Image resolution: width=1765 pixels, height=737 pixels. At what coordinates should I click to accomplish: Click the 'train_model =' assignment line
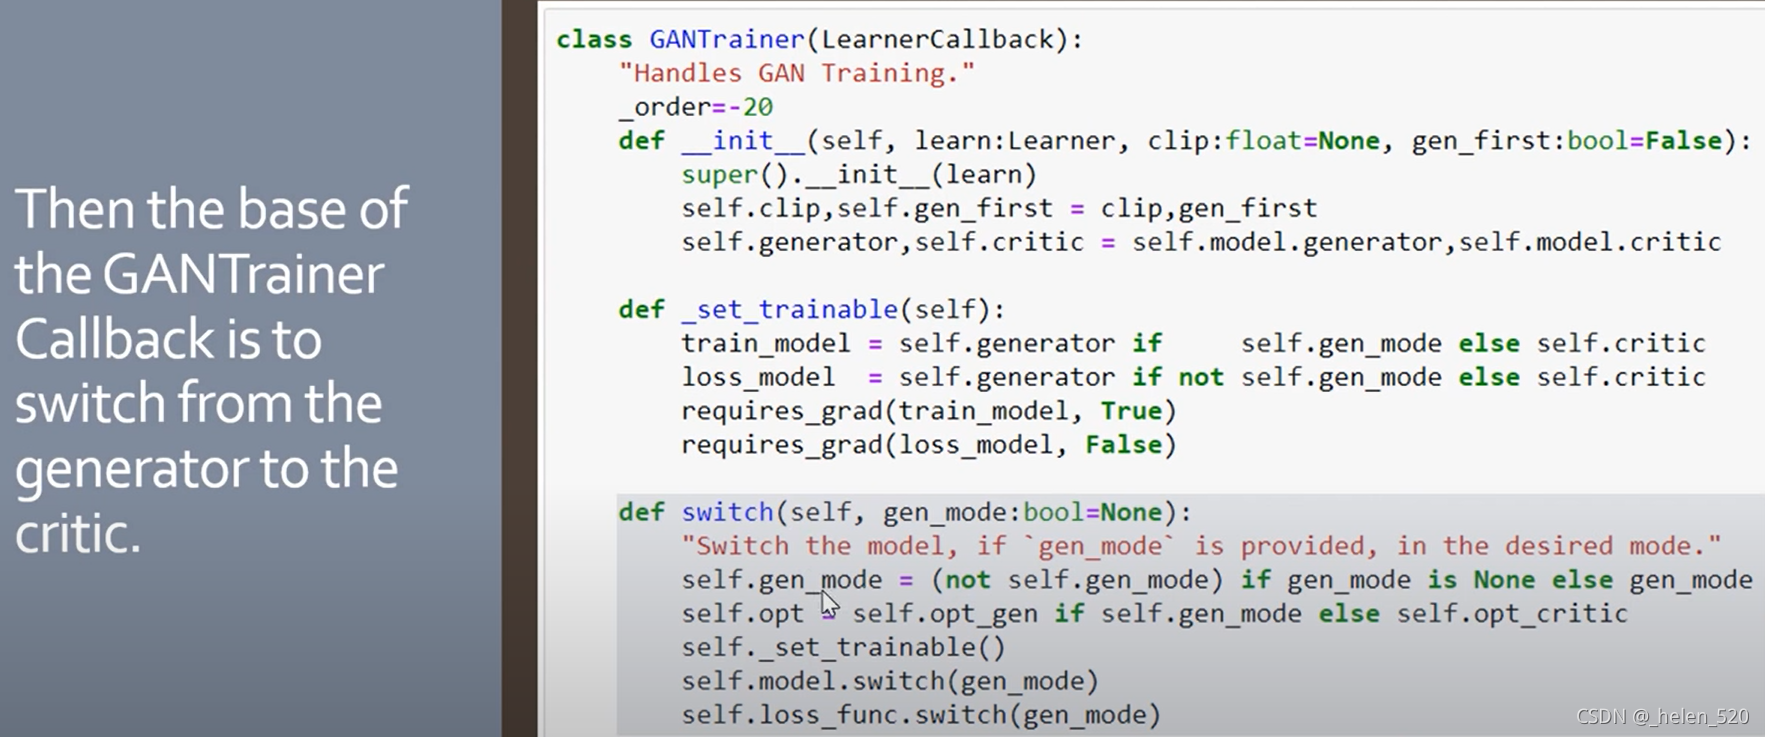1193,344
